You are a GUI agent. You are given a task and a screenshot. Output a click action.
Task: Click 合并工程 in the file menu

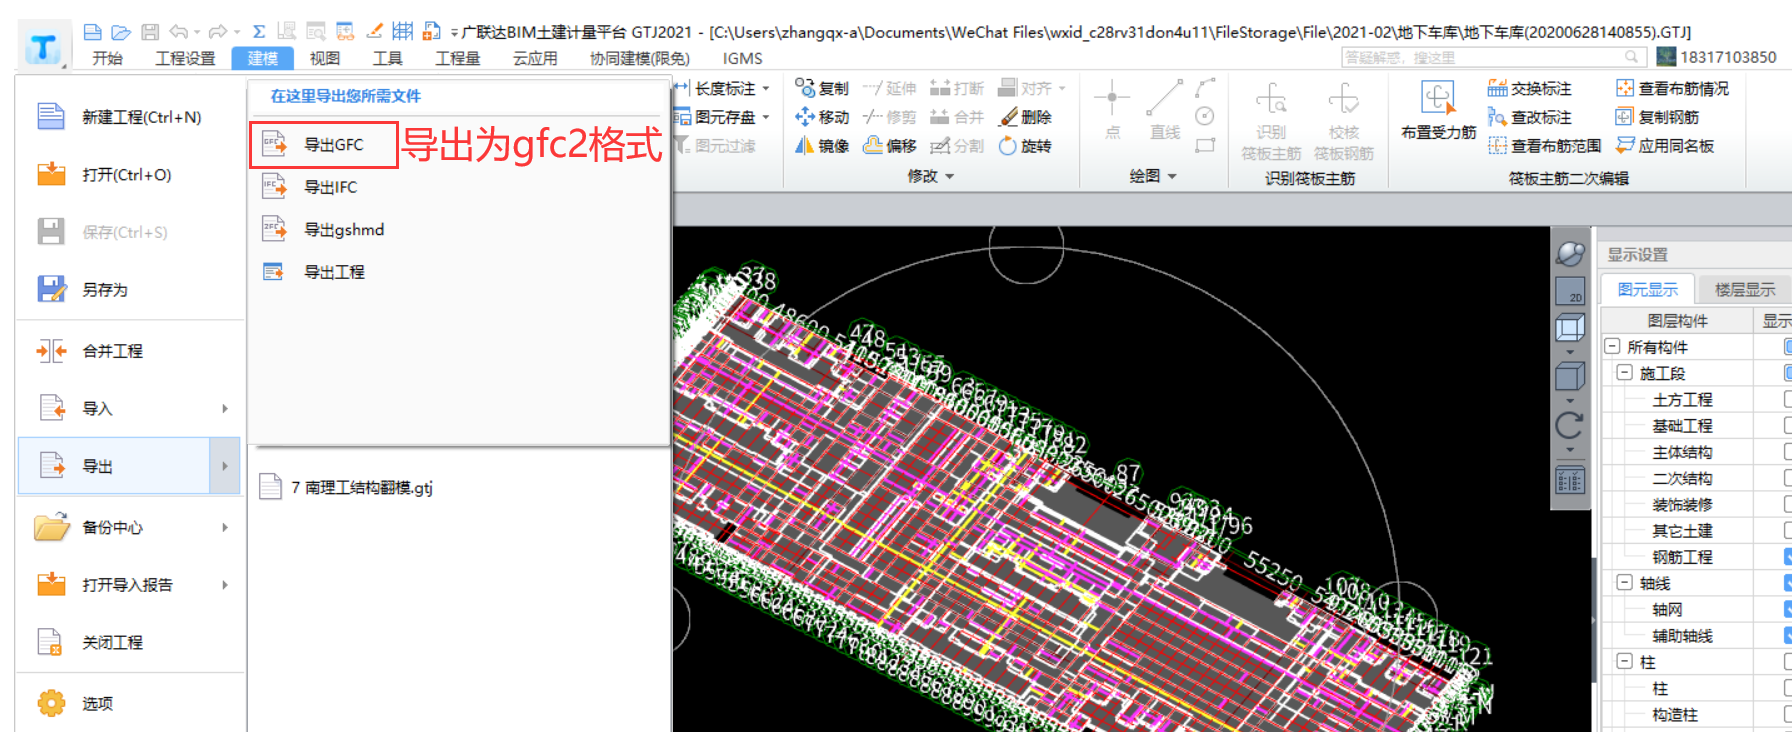coord(130,350)
